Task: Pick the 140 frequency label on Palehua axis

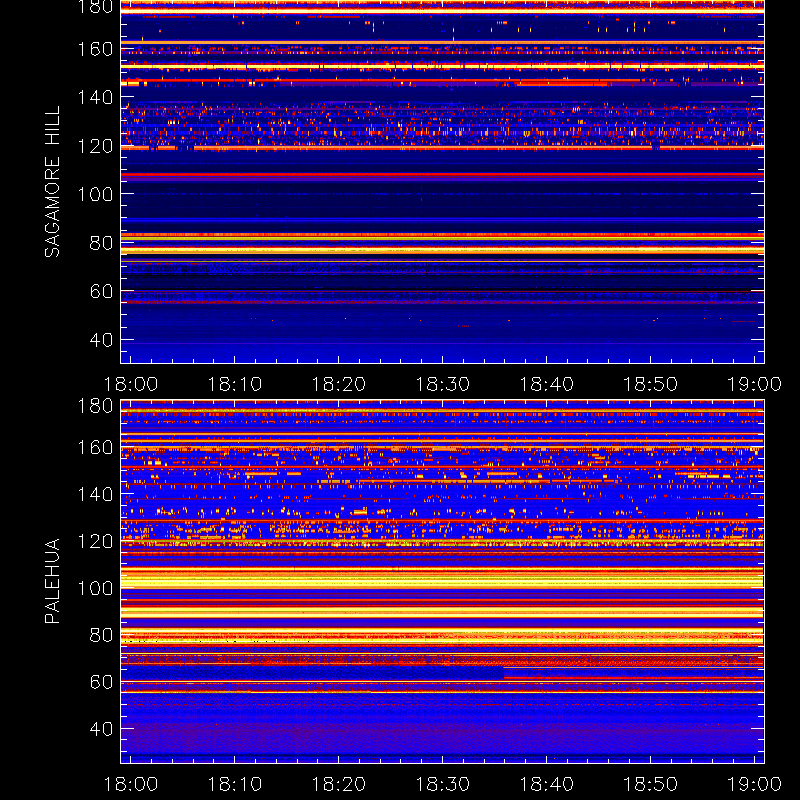Action: (x=95, y=494)
